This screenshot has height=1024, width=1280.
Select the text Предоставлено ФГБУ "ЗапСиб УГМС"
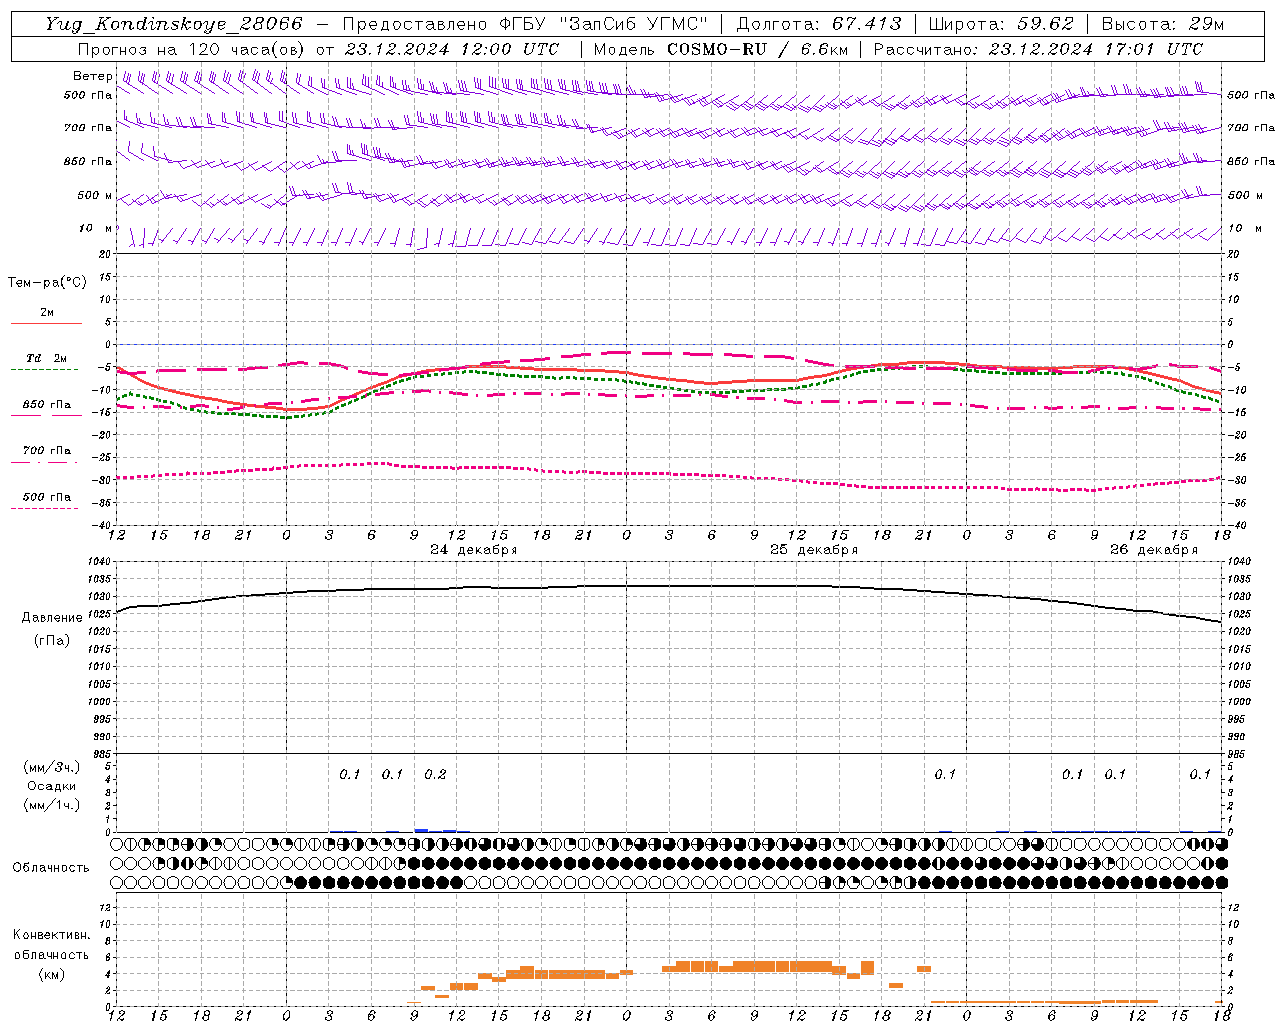525,24
